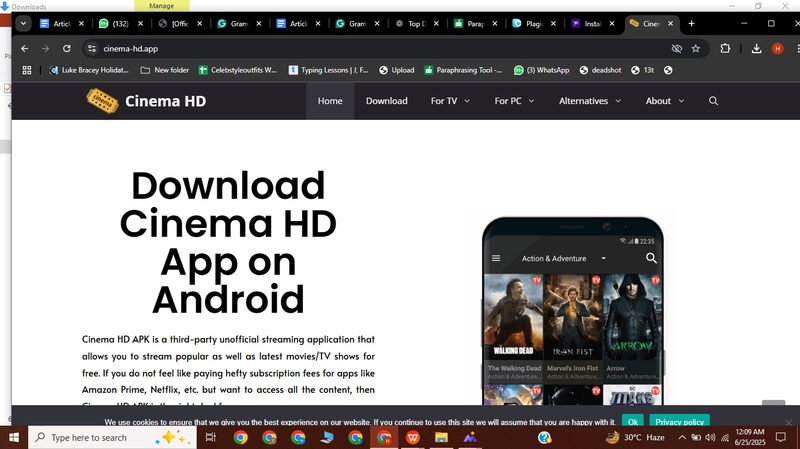
Task: Close the active Cinema tab
Action: click(670, 23)
